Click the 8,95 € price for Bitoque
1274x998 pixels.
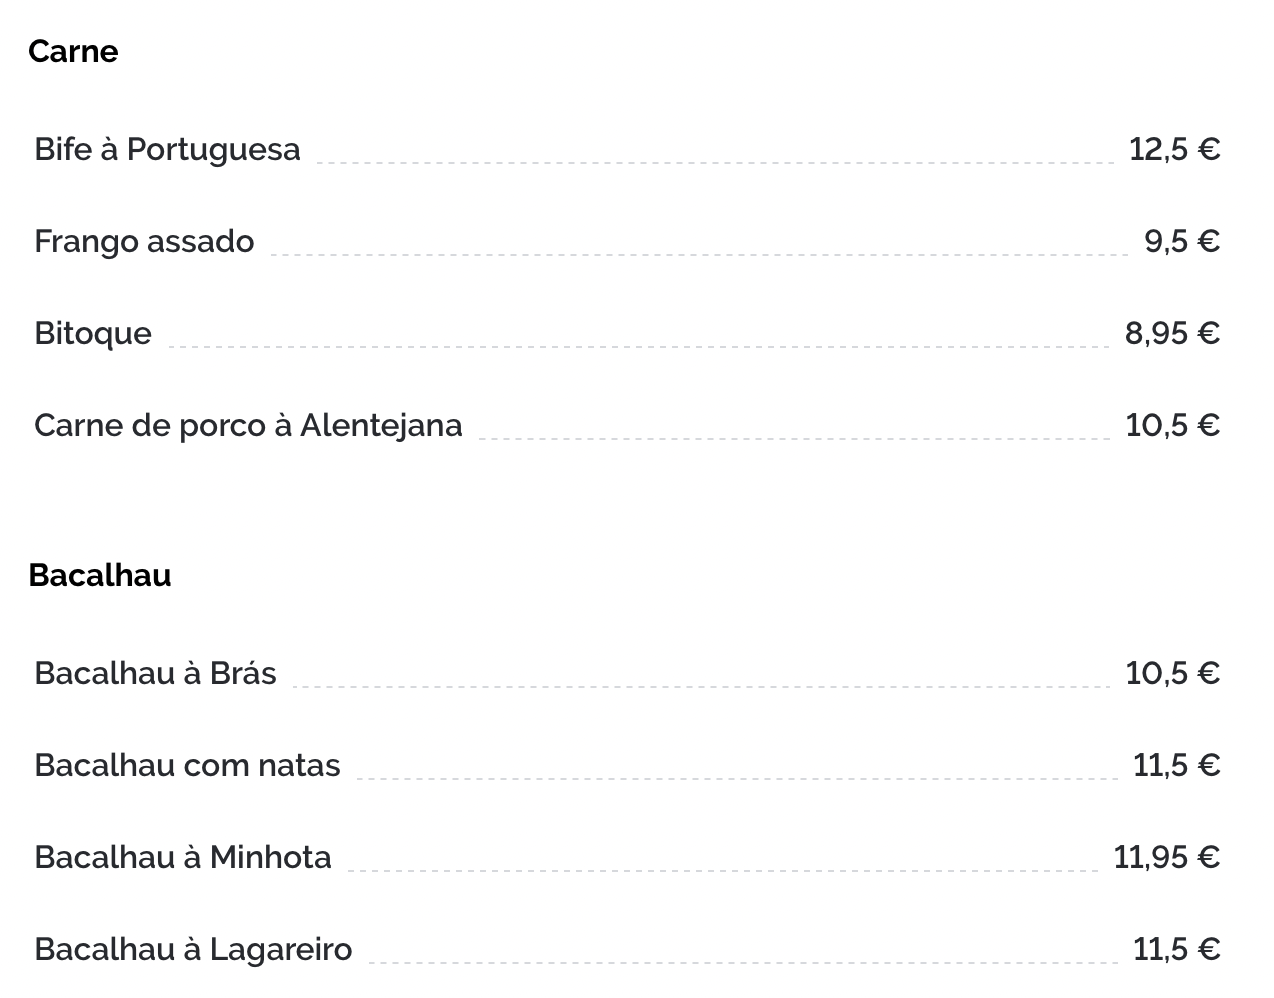[x=1172, y=333]
